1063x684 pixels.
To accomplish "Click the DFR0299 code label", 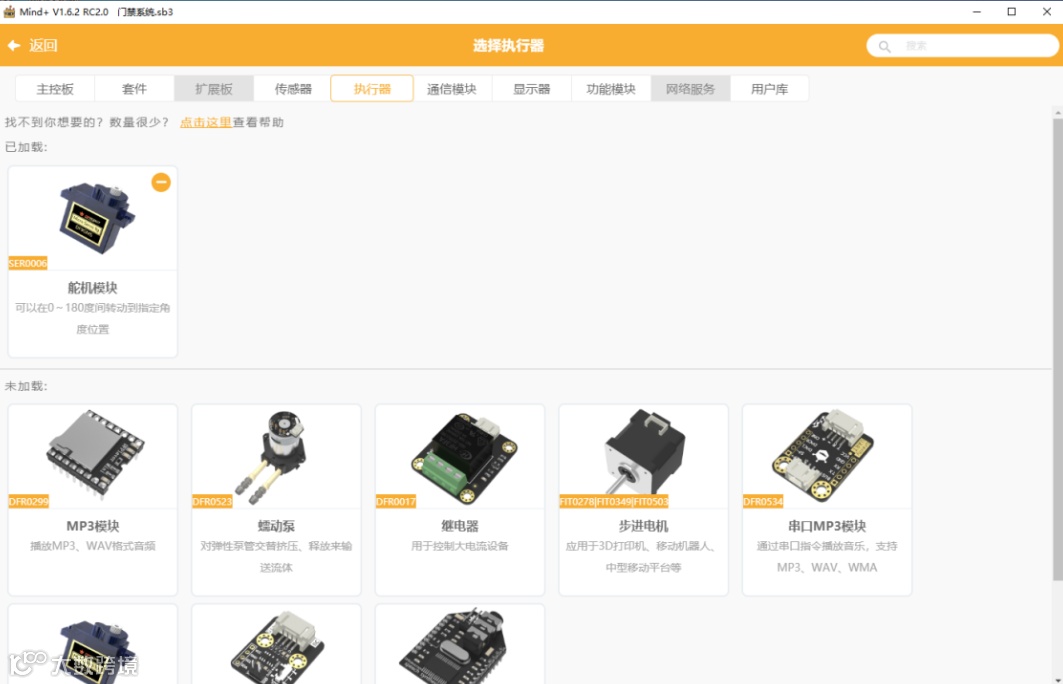I will [28, 502].
